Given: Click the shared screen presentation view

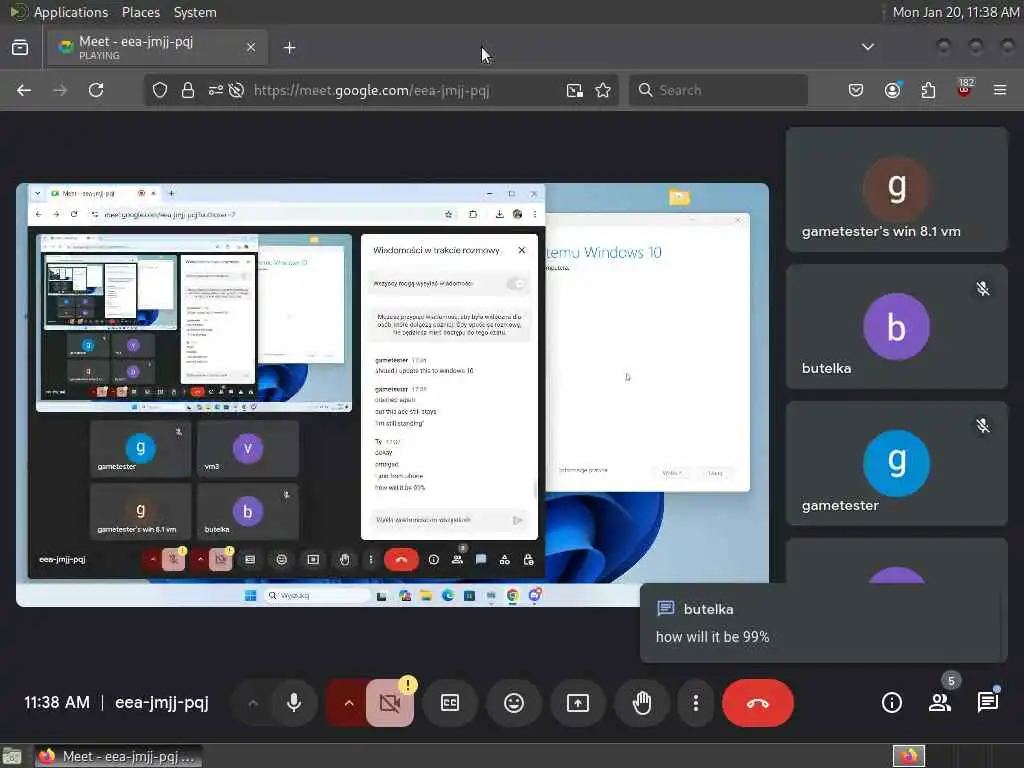Looking at the screenshot, I should click(x=392, y=394).
